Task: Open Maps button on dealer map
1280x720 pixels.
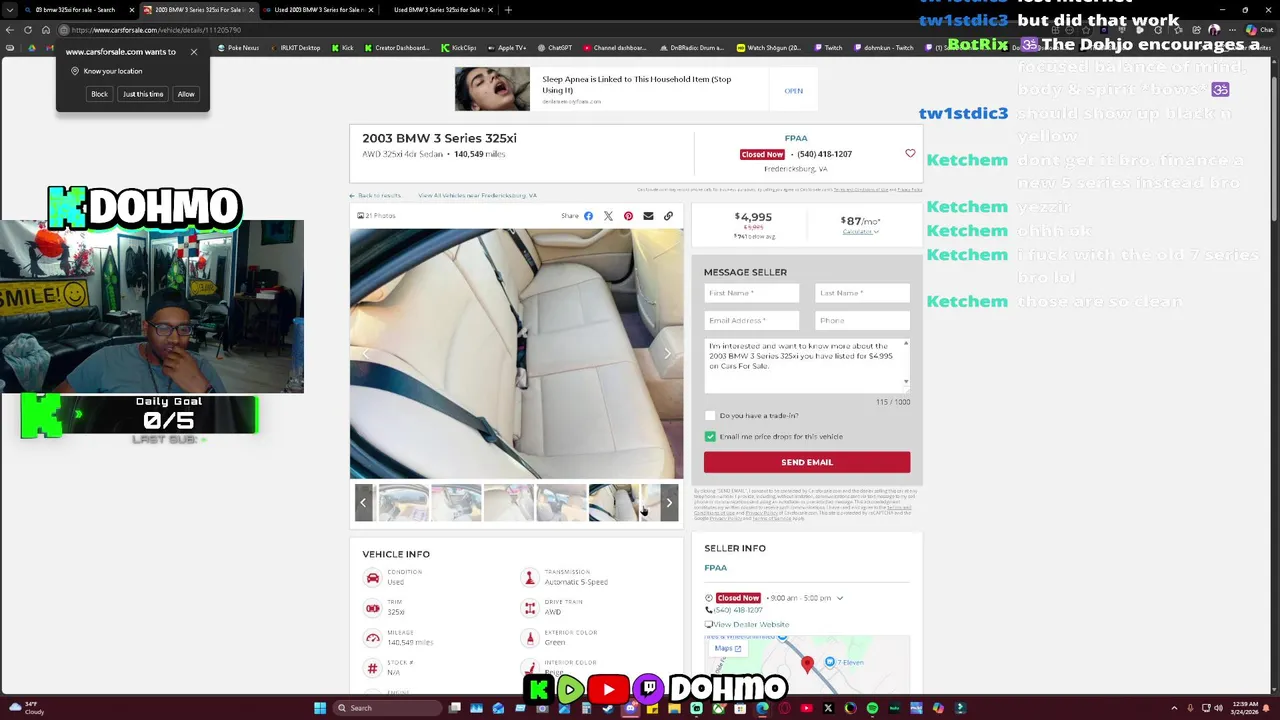Action: click(x=728, y=648)
